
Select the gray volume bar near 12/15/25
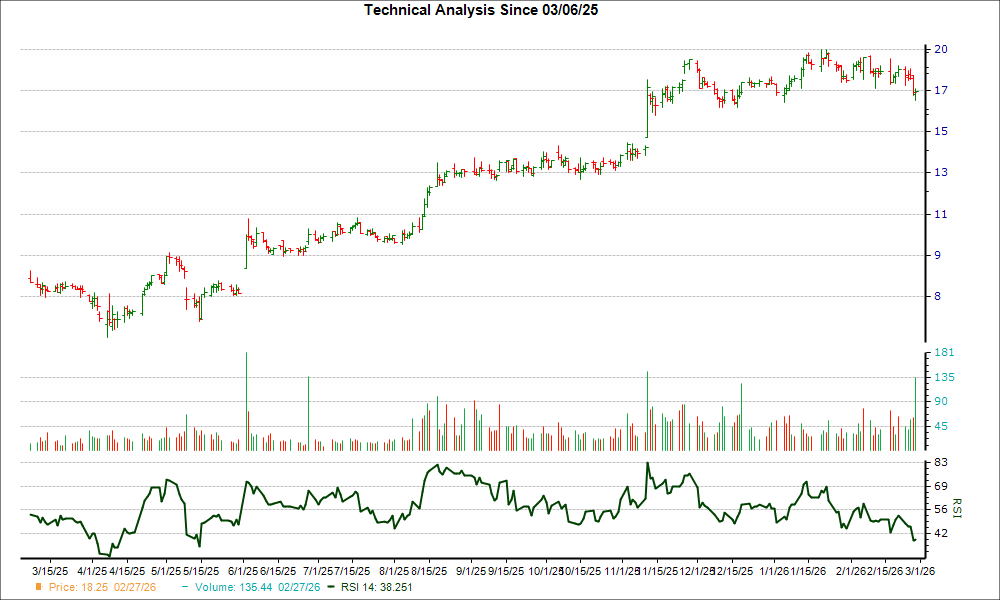point(741,415)
